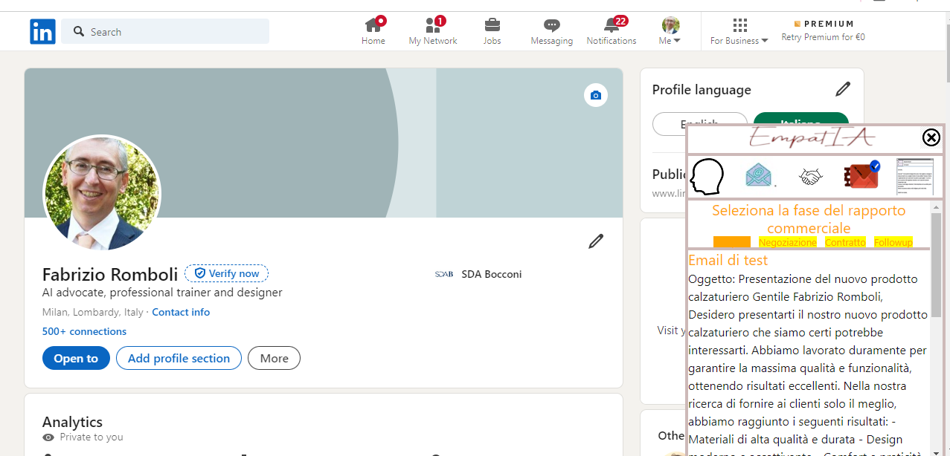Viewport: 950px width, 456px height.
Task: Click the email envelope icon in EmpatIA
Action: (x=759, y=177)
